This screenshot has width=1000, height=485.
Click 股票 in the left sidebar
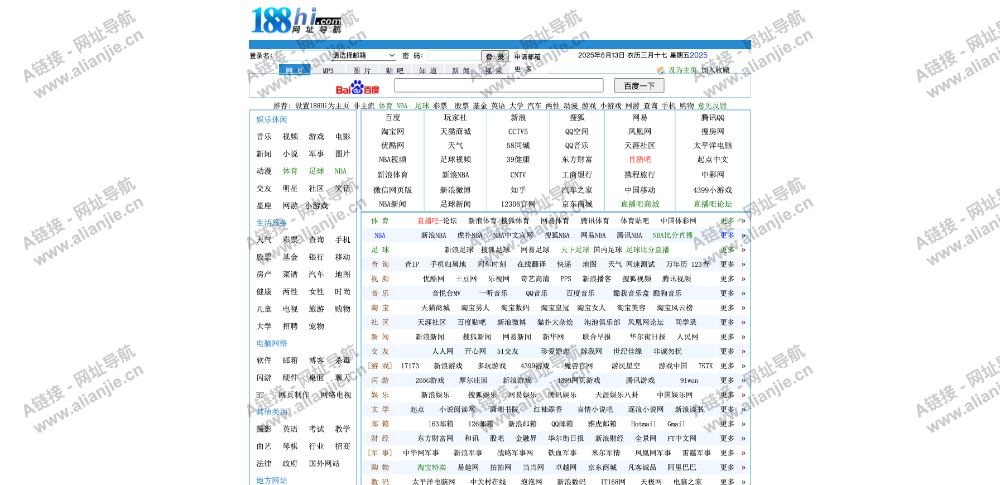click(264, 257)
